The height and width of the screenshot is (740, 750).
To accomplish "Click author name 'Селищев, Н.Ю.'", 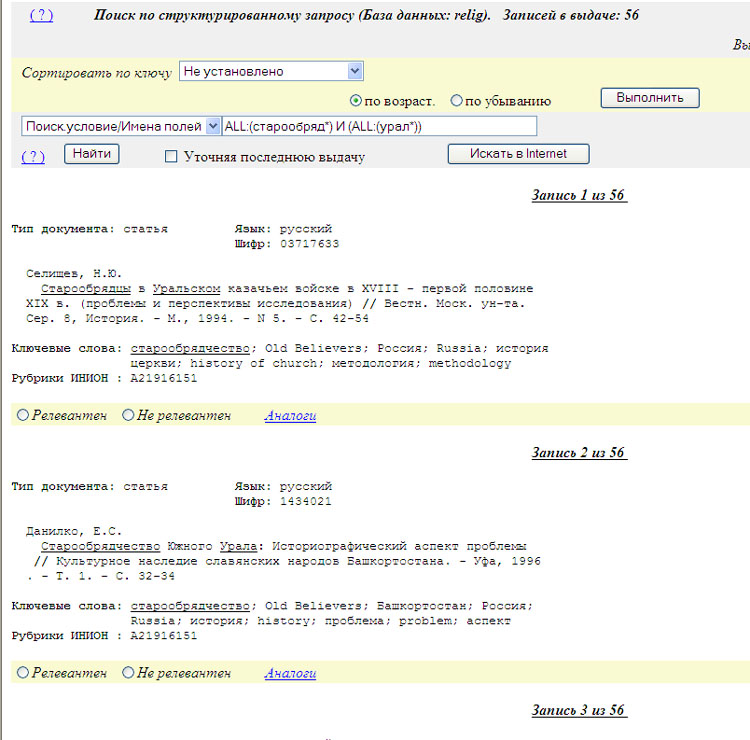I will (x=74, y=274).
